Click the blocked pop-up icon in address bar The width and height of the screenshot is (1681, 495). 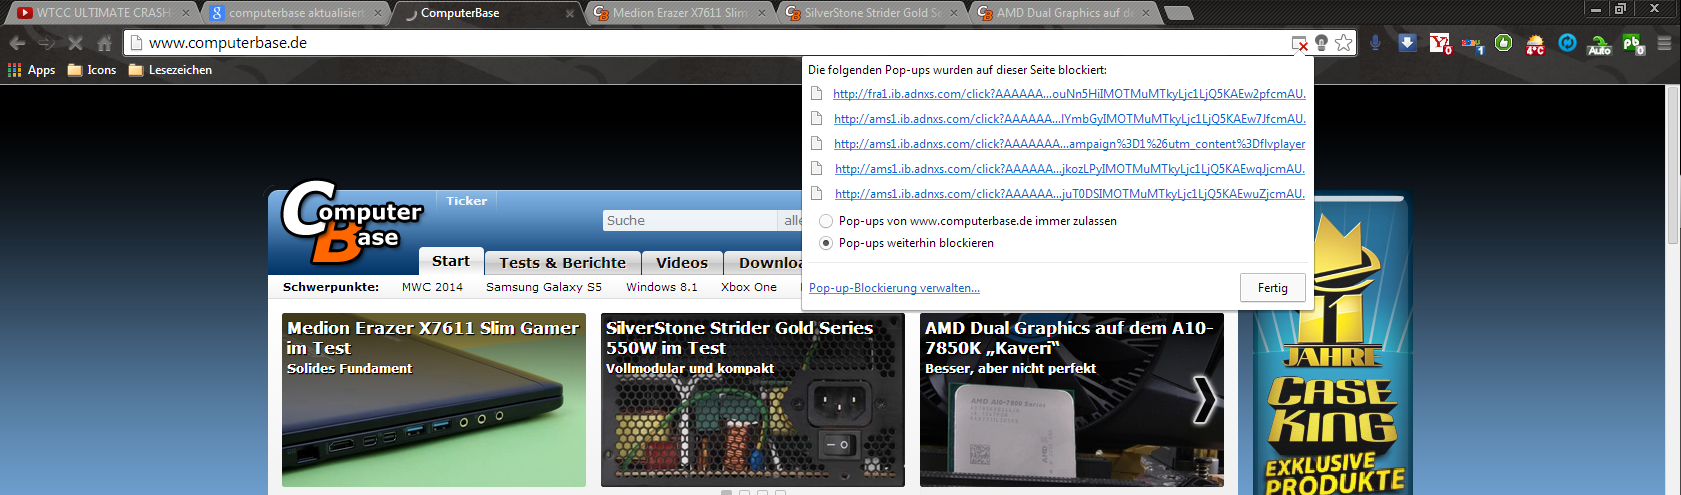[x=1299, y=43]
